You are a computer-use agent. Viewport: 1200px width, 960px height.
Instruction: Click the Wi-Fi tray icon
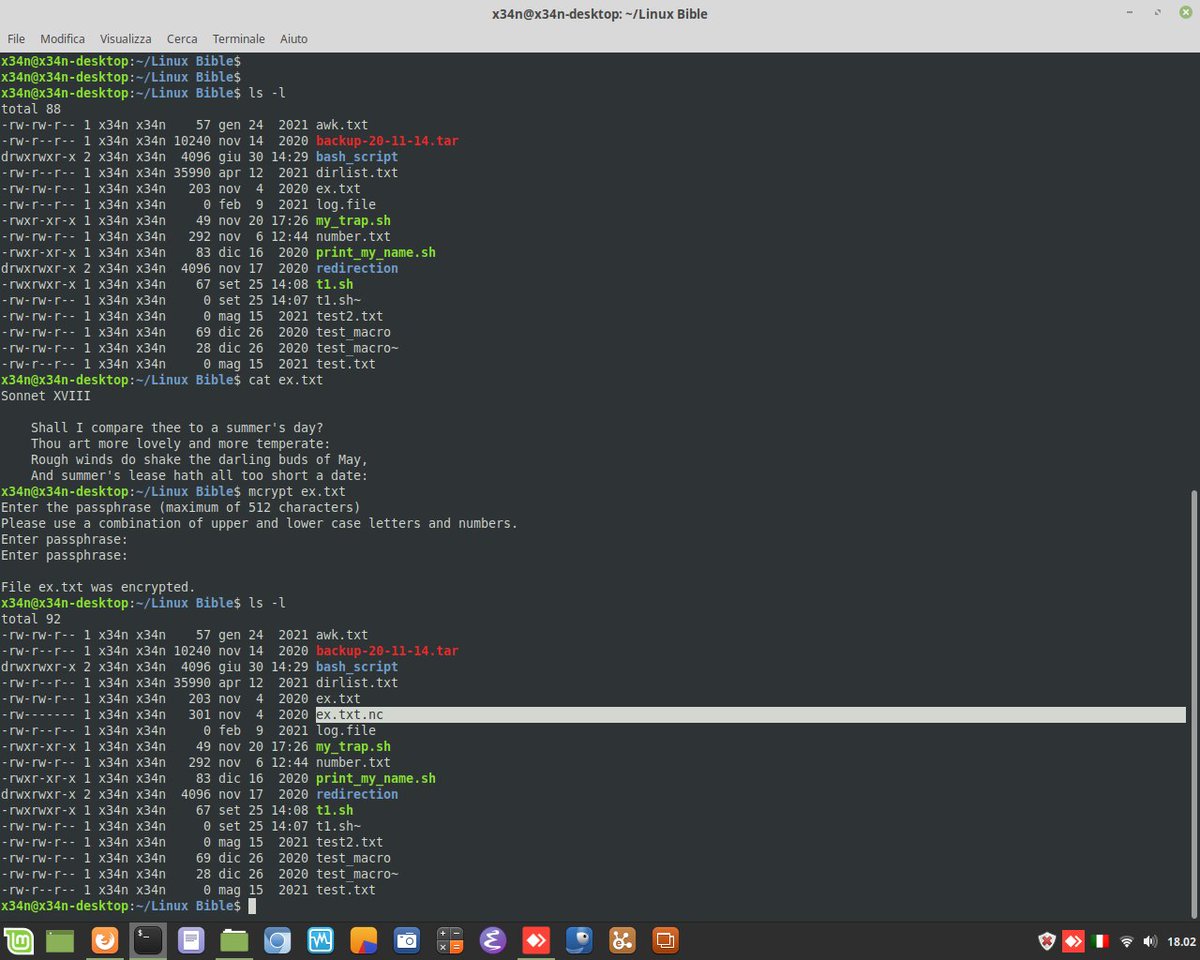[x=1126, y=940]
